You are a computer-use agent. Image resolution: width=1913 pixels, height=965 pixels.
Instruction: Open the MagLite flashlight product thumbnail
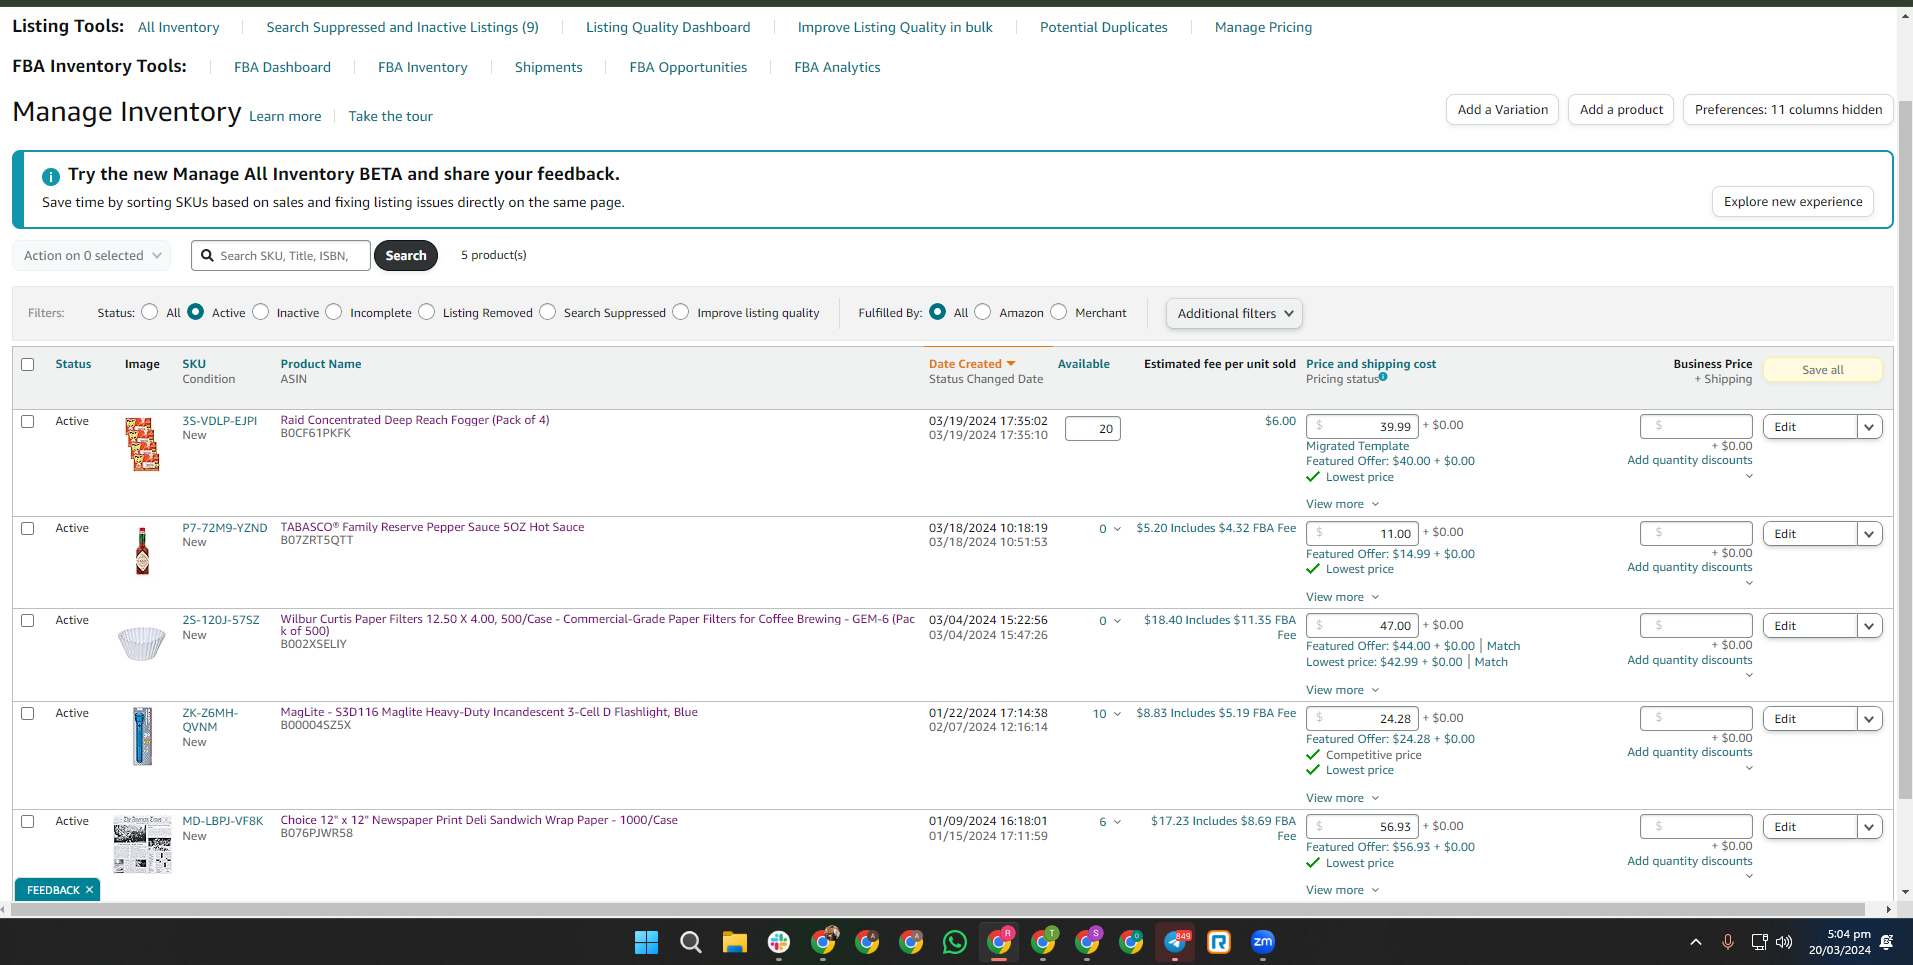coord(142,736)
